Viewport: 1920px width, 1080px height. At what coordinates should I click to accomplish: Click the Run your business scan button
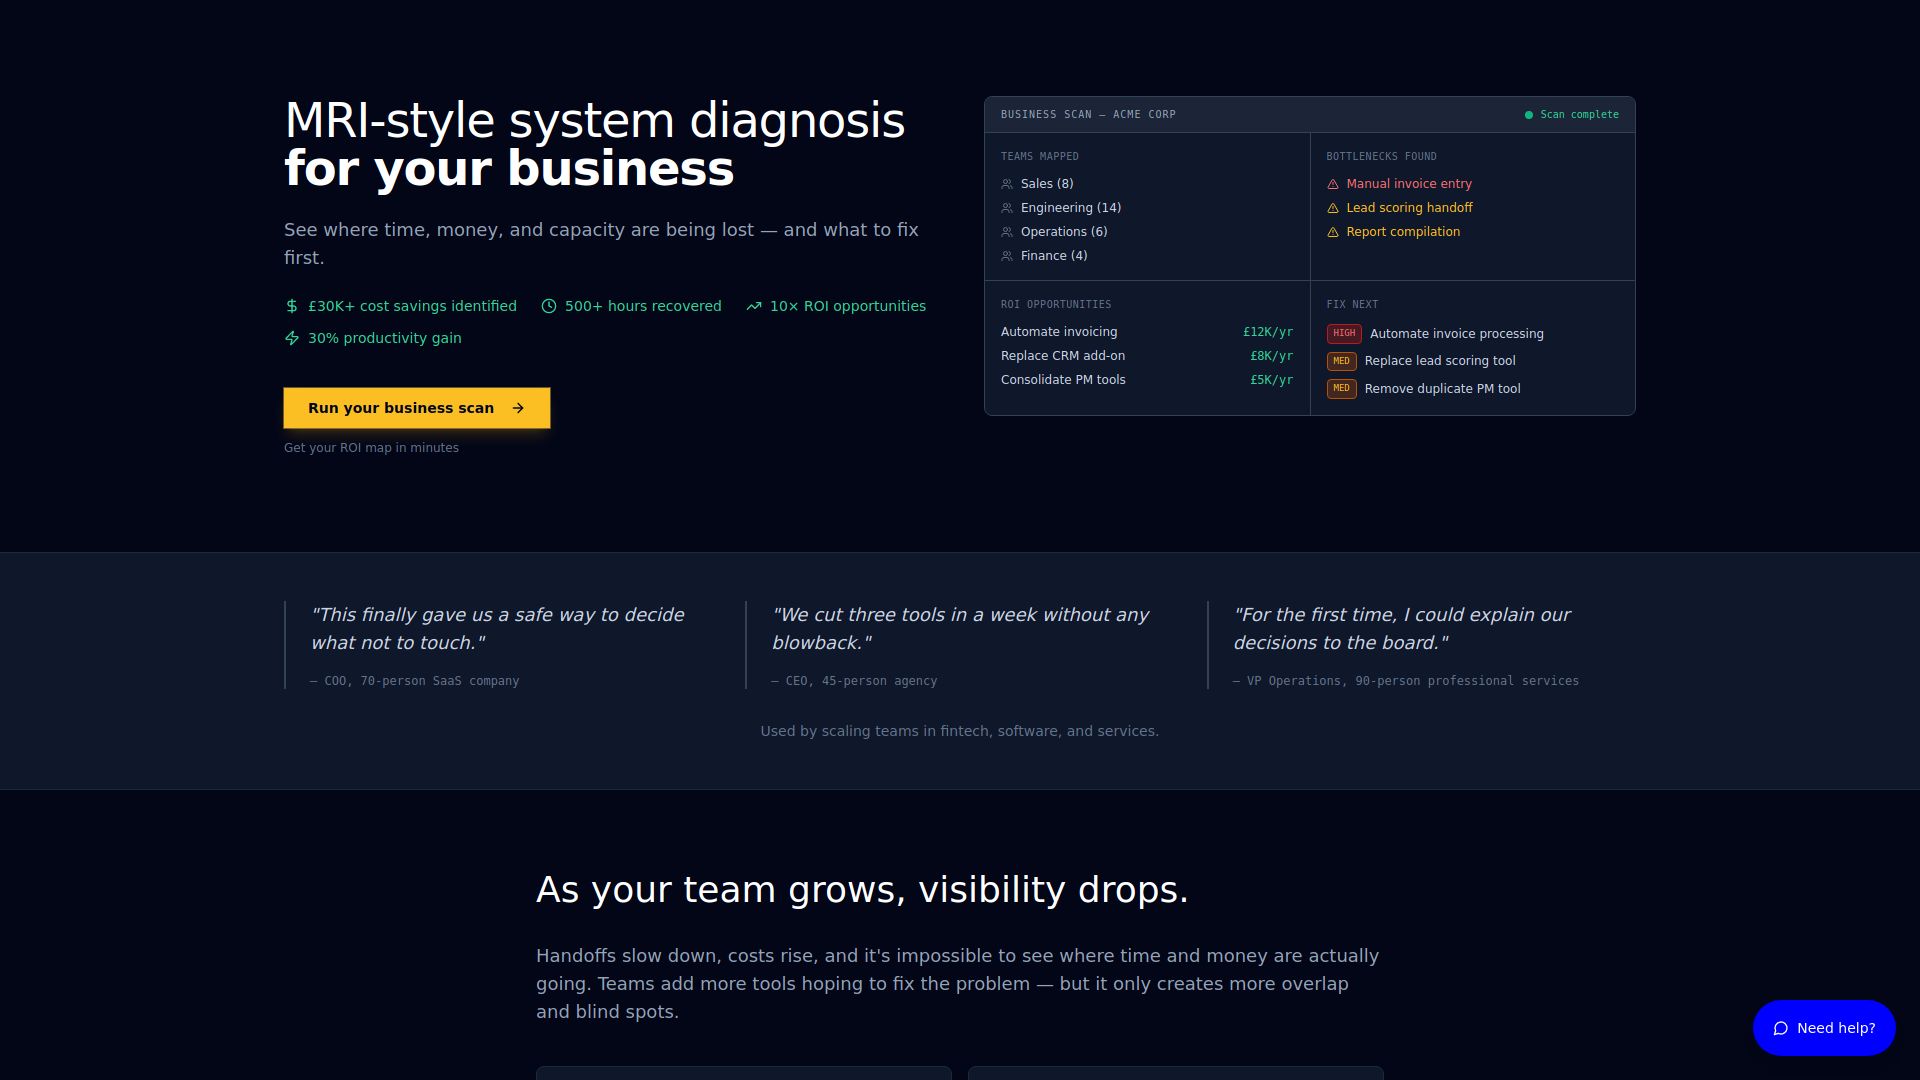(x=416, y=408)
